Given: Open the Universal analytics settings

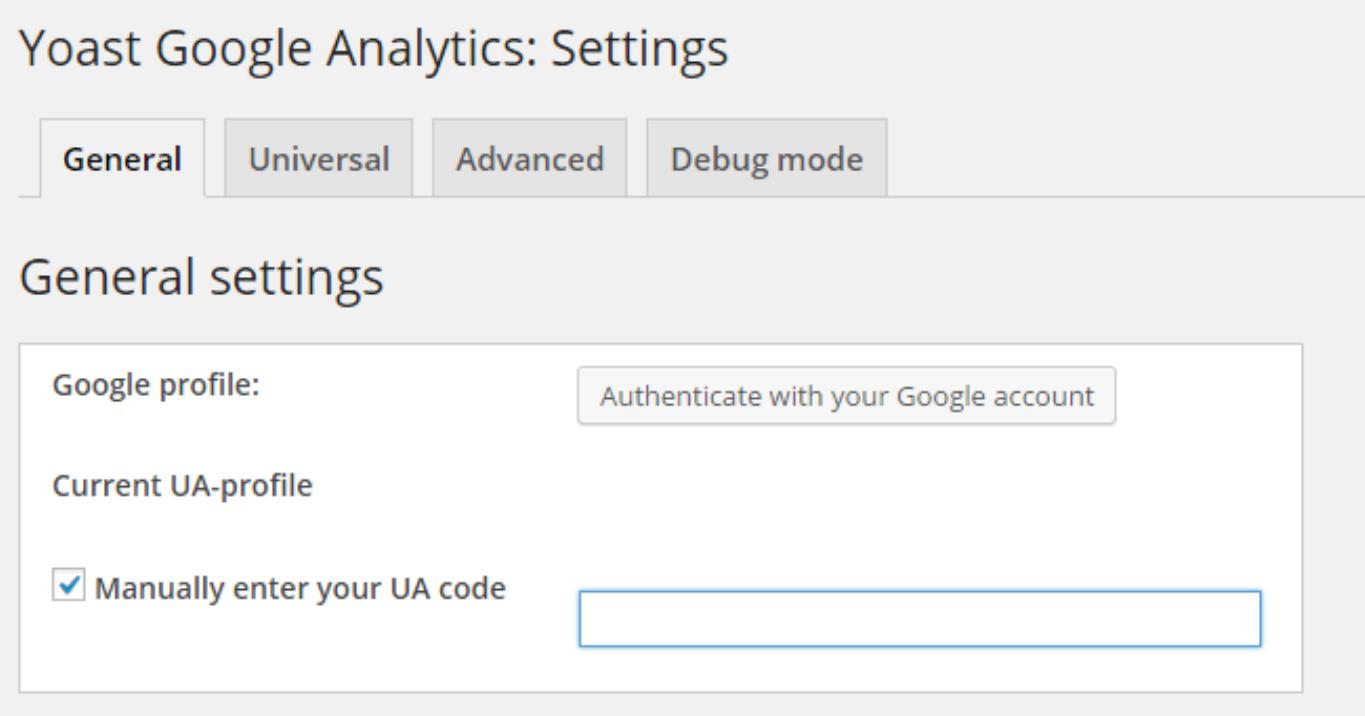Looking at the screenshot, I should [317, 156].
